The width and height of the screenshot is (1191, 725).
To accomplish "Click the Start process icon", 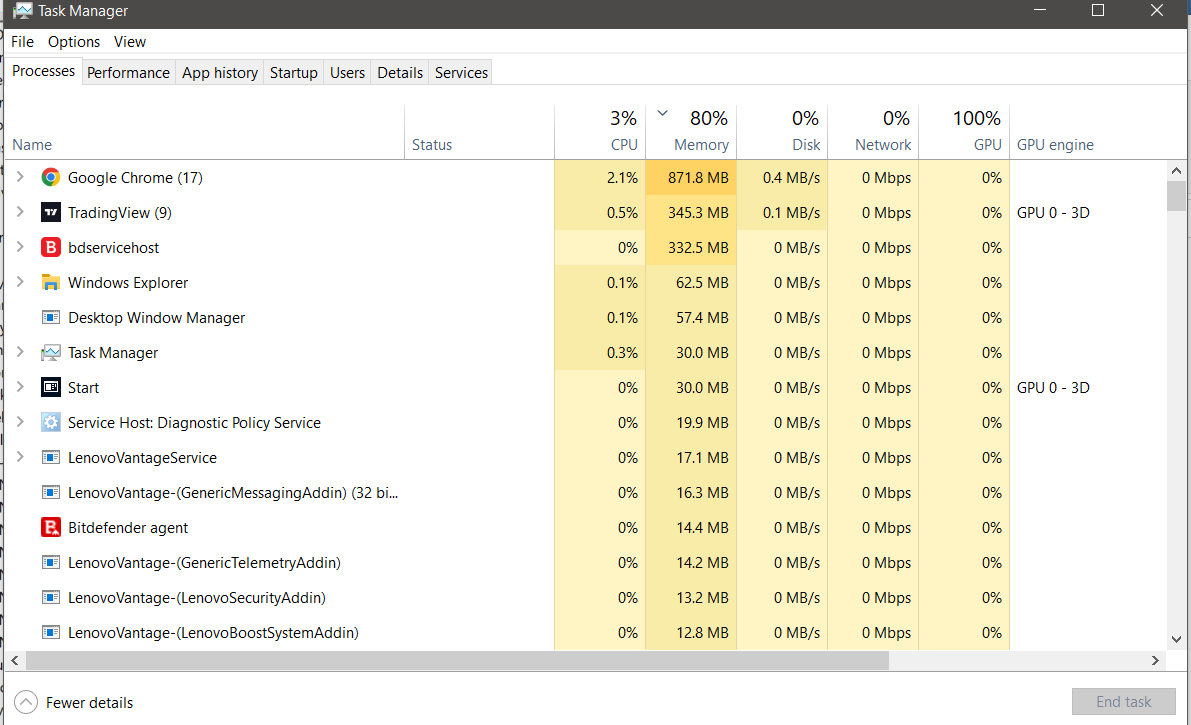I will [x=51, y=388].
